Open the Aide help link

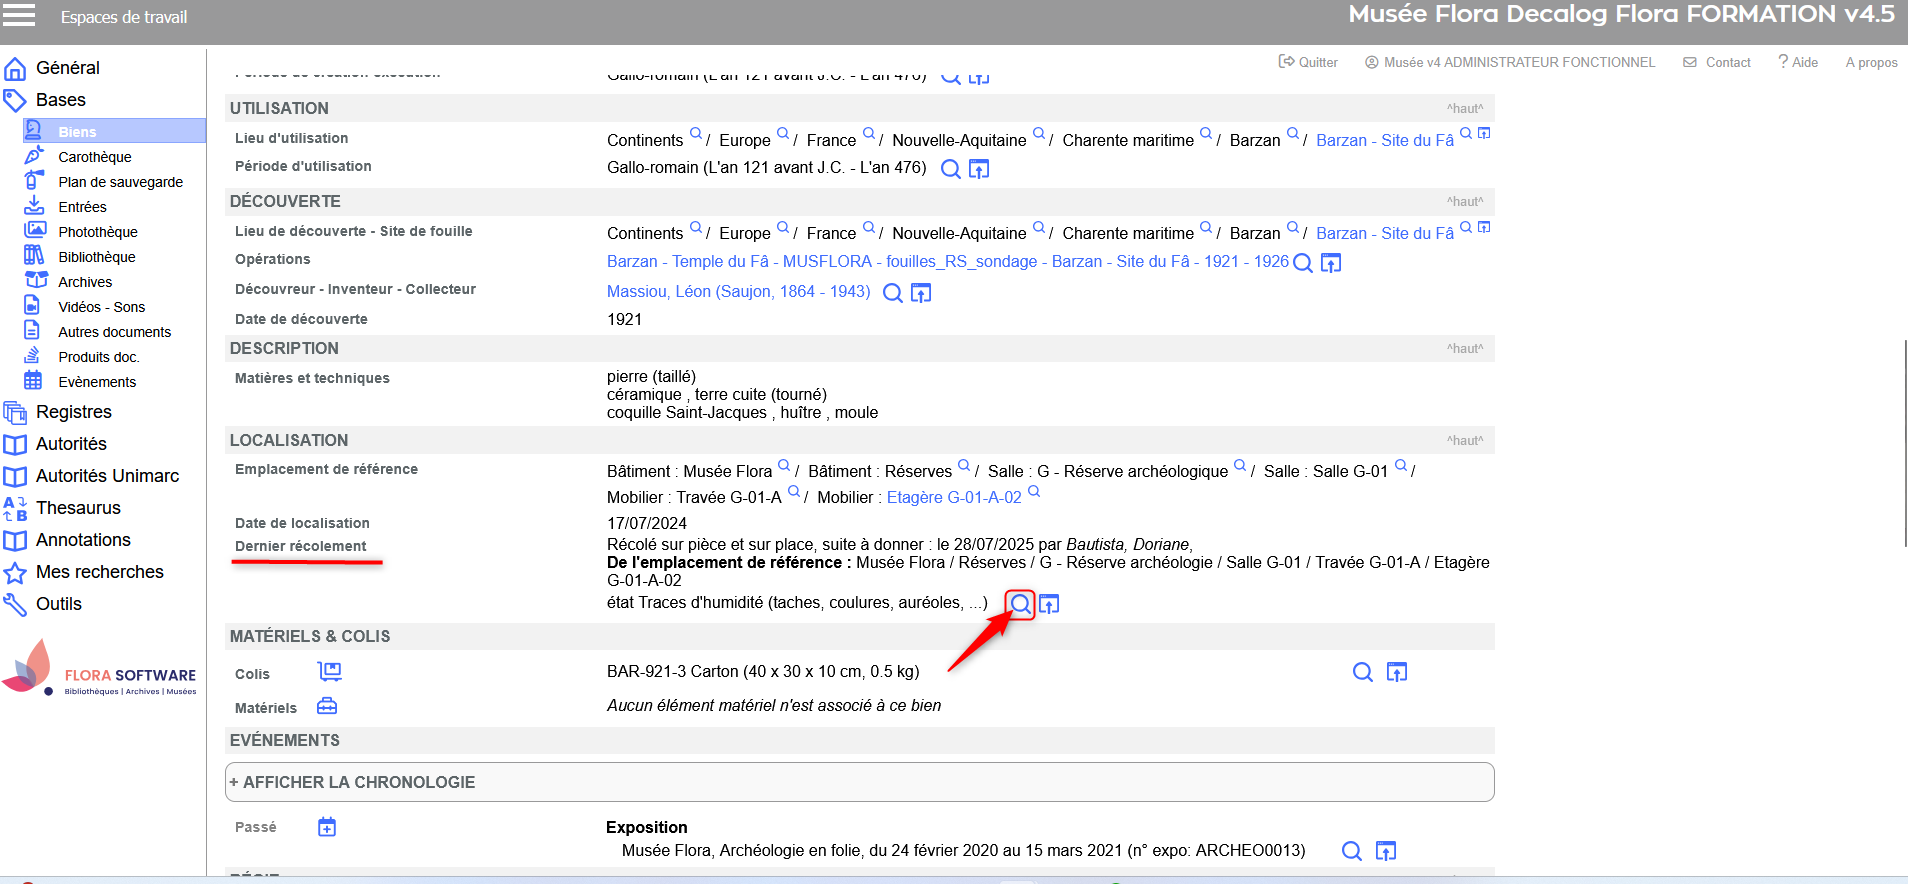point(1798,62)
